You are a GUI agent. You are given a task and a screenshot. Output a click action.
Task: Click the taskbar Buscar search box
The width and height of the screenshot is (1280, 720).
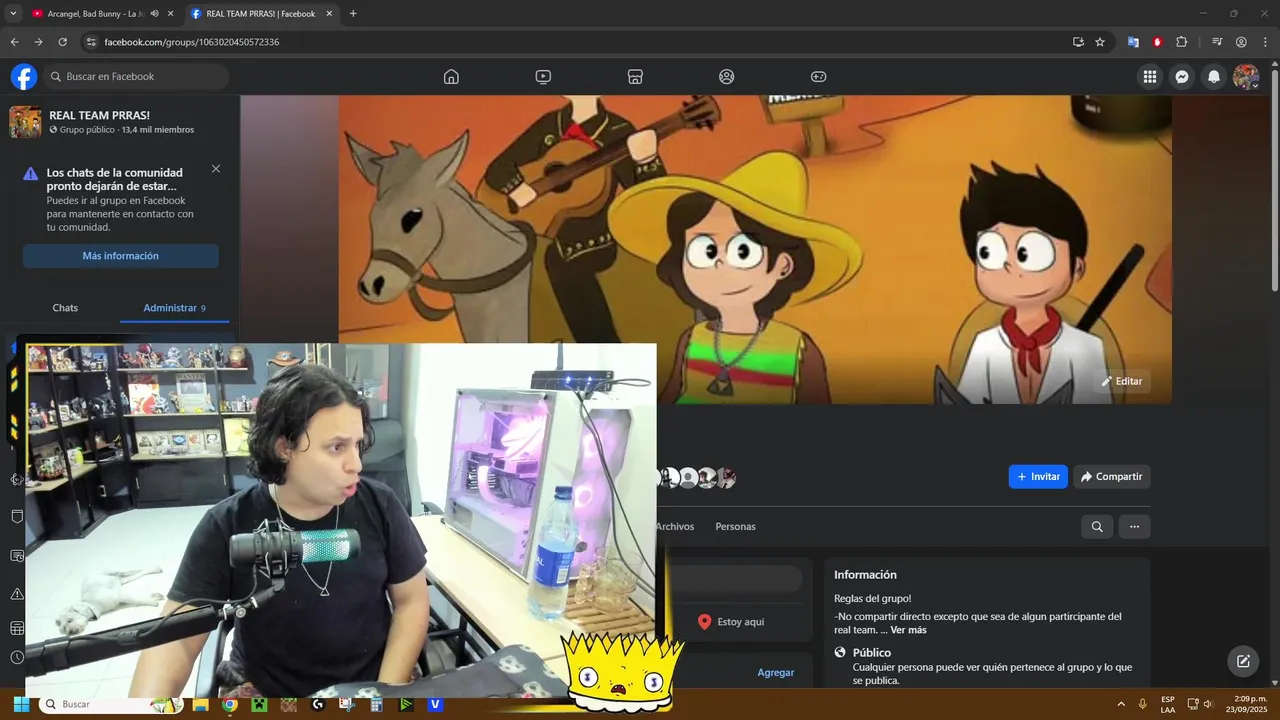[110, 704]
